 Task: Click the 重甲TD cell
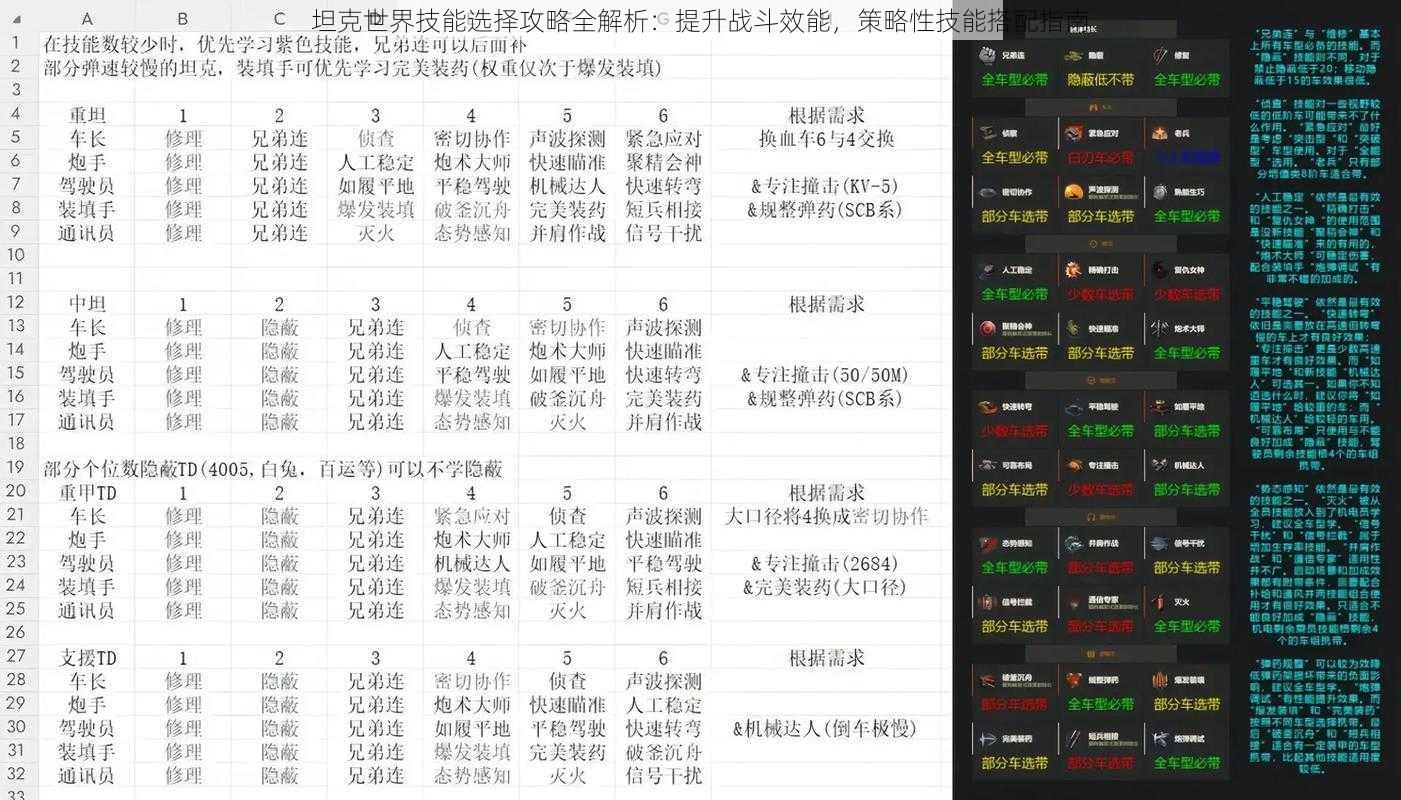click(87, 492)
